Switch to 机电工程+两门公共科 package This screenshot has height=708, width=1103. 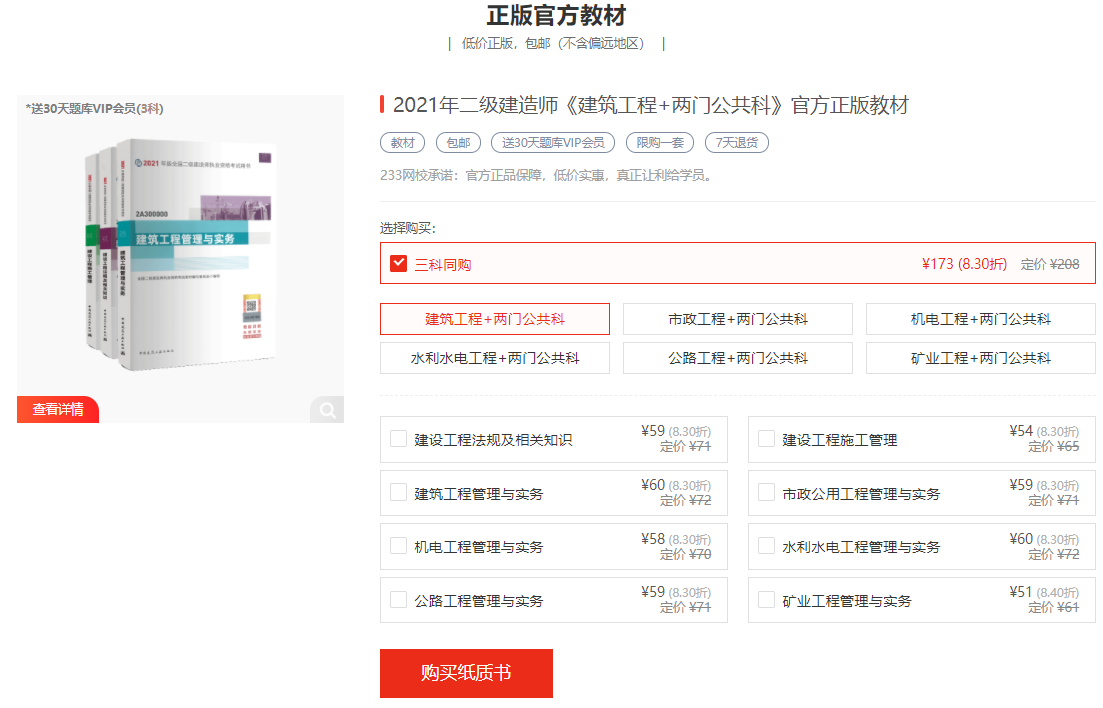[980, 319]
